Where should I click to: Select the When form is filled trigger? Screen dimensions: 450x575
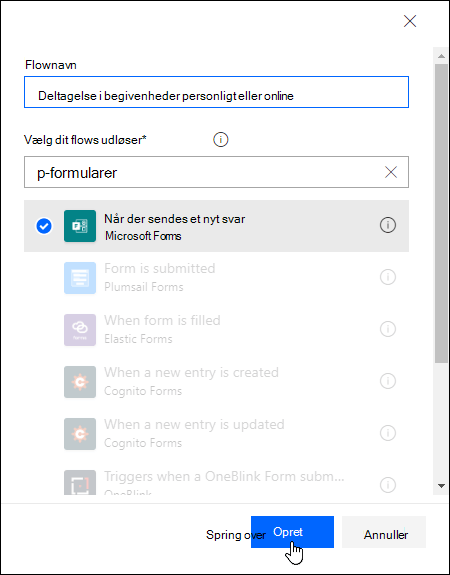(216, 330)
